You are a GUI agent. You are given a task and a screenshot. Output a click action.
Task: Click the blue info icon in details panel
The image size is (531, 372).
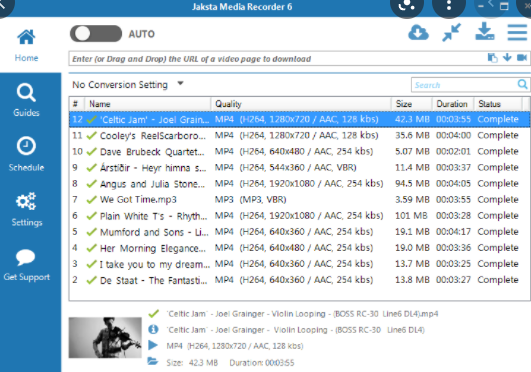click(x=153, y=329)
